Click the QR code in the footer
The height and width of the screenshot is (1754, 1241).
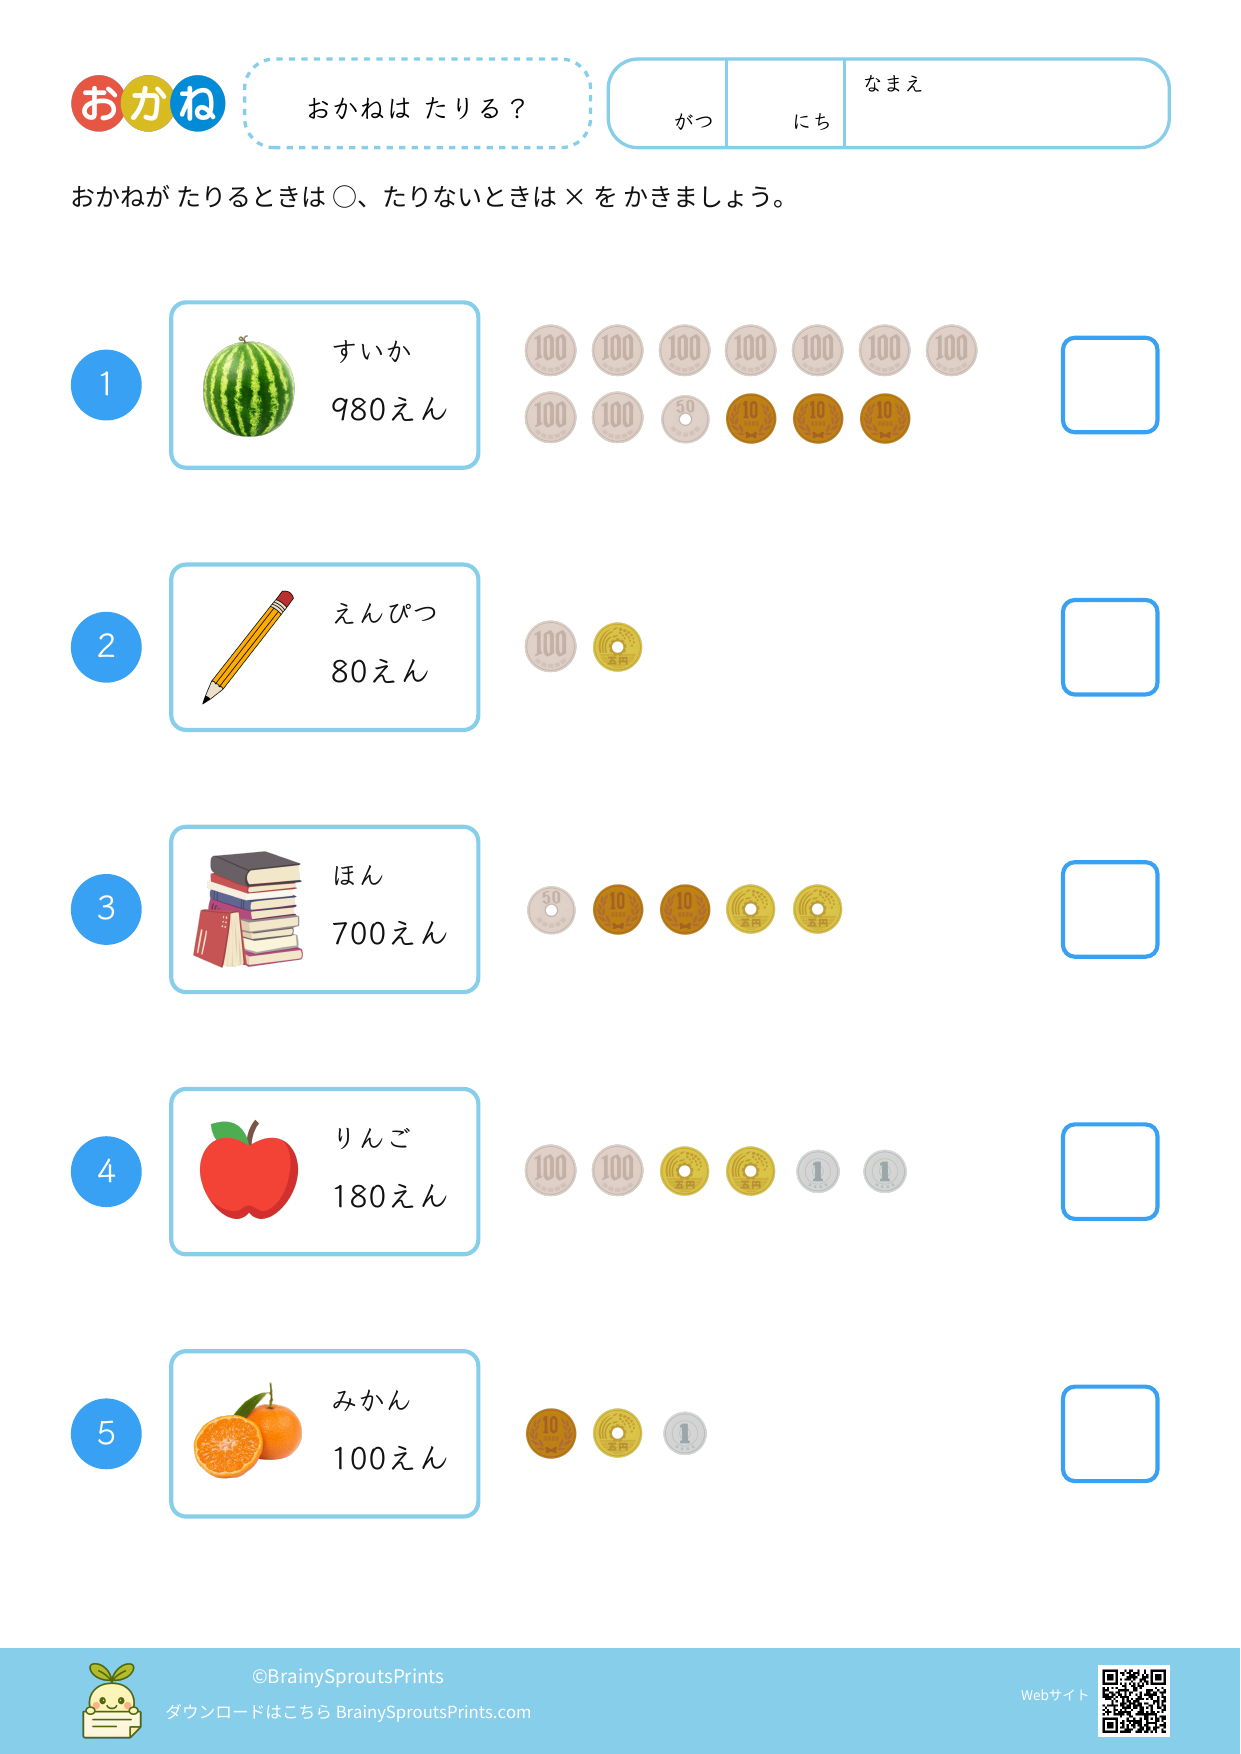coord(1133,1700)
